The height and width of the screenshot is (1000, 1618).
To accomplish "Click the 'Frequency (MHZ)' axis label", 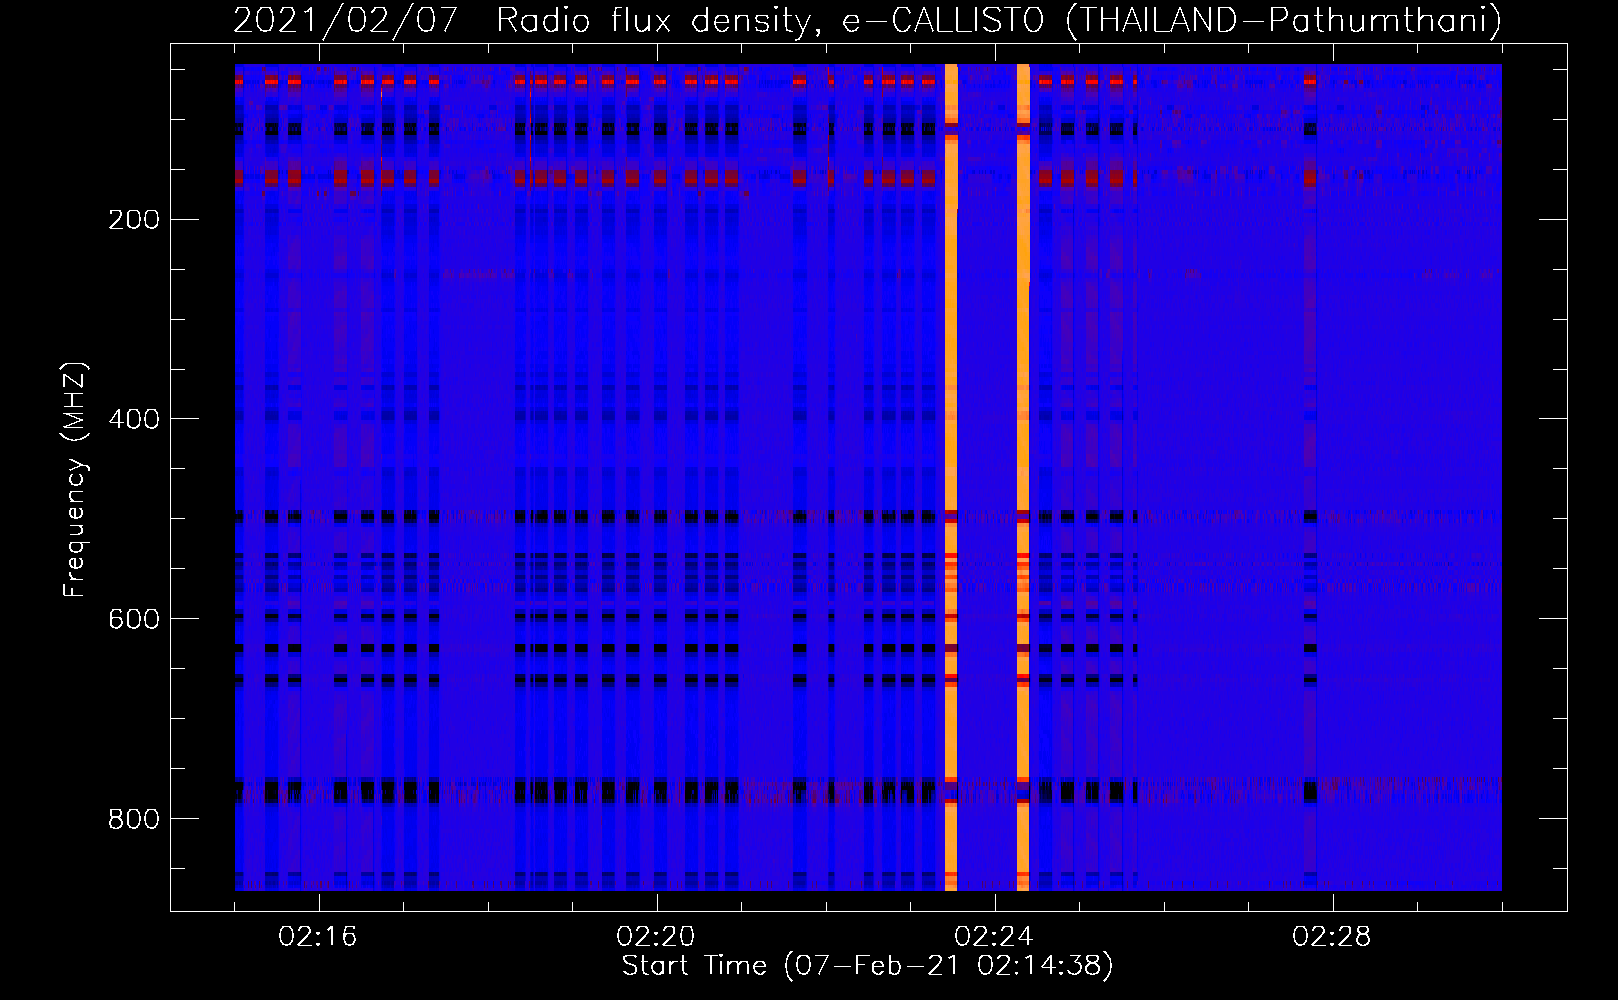I will click(75, 479).
